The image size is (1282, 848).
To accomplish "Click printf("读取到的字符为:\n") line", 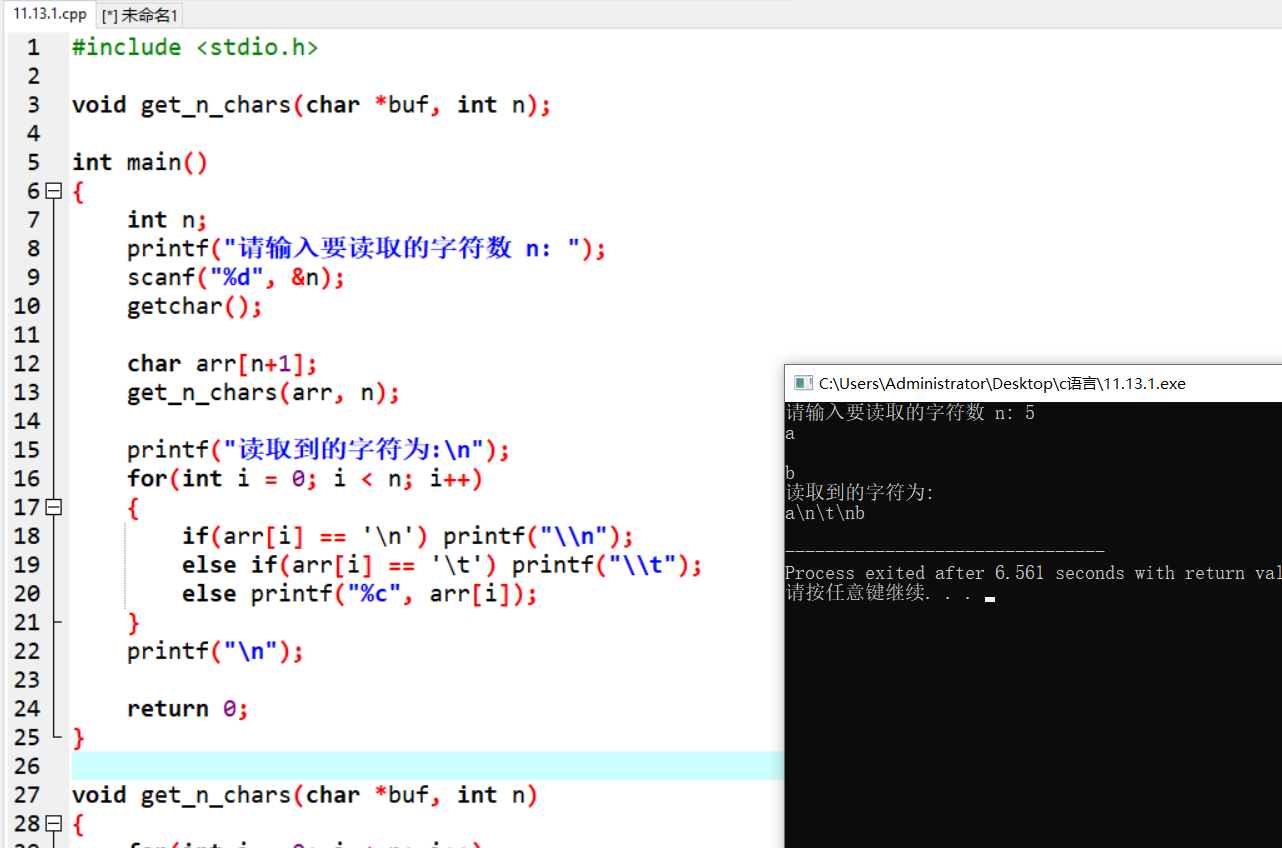I will [x=318, y=450].
